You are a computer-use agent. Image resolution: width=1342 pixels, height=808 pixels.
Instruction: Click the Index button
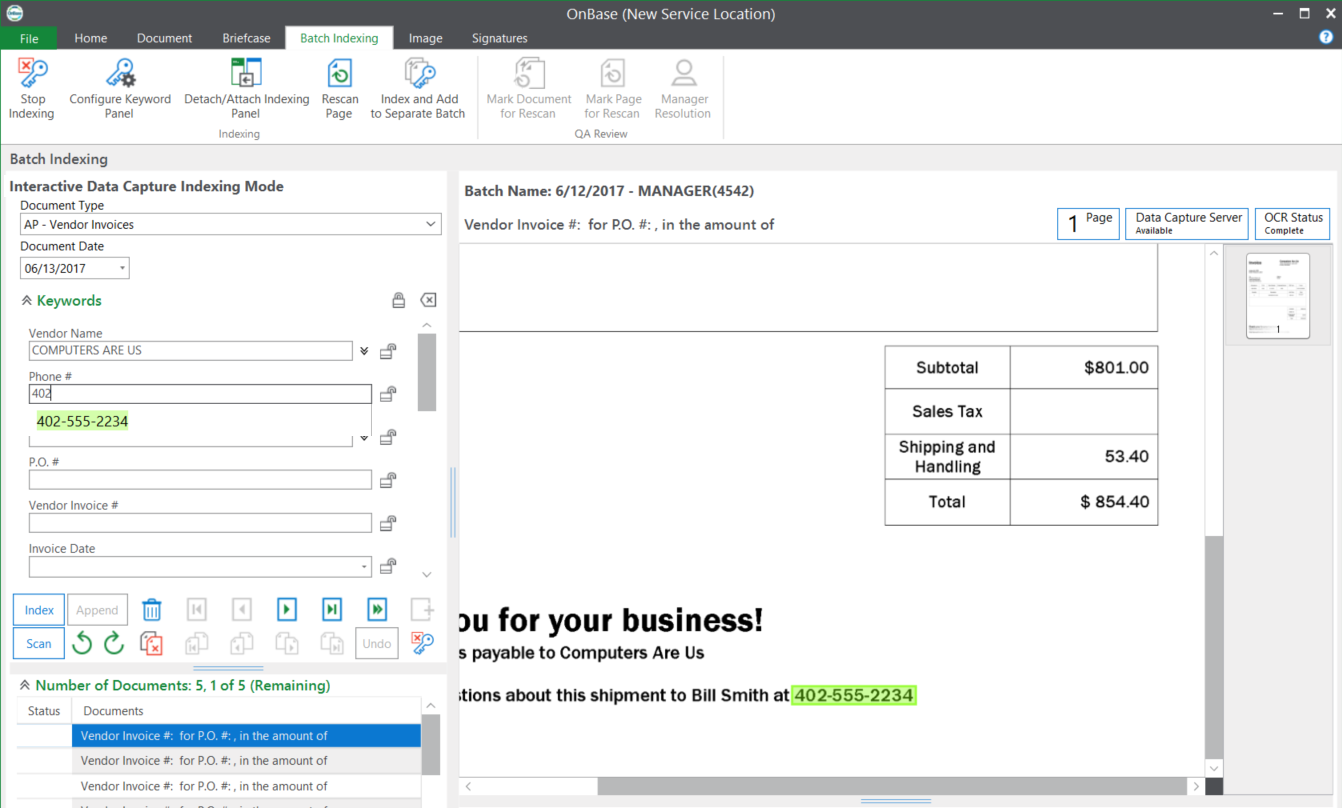(x=39, y=610)
